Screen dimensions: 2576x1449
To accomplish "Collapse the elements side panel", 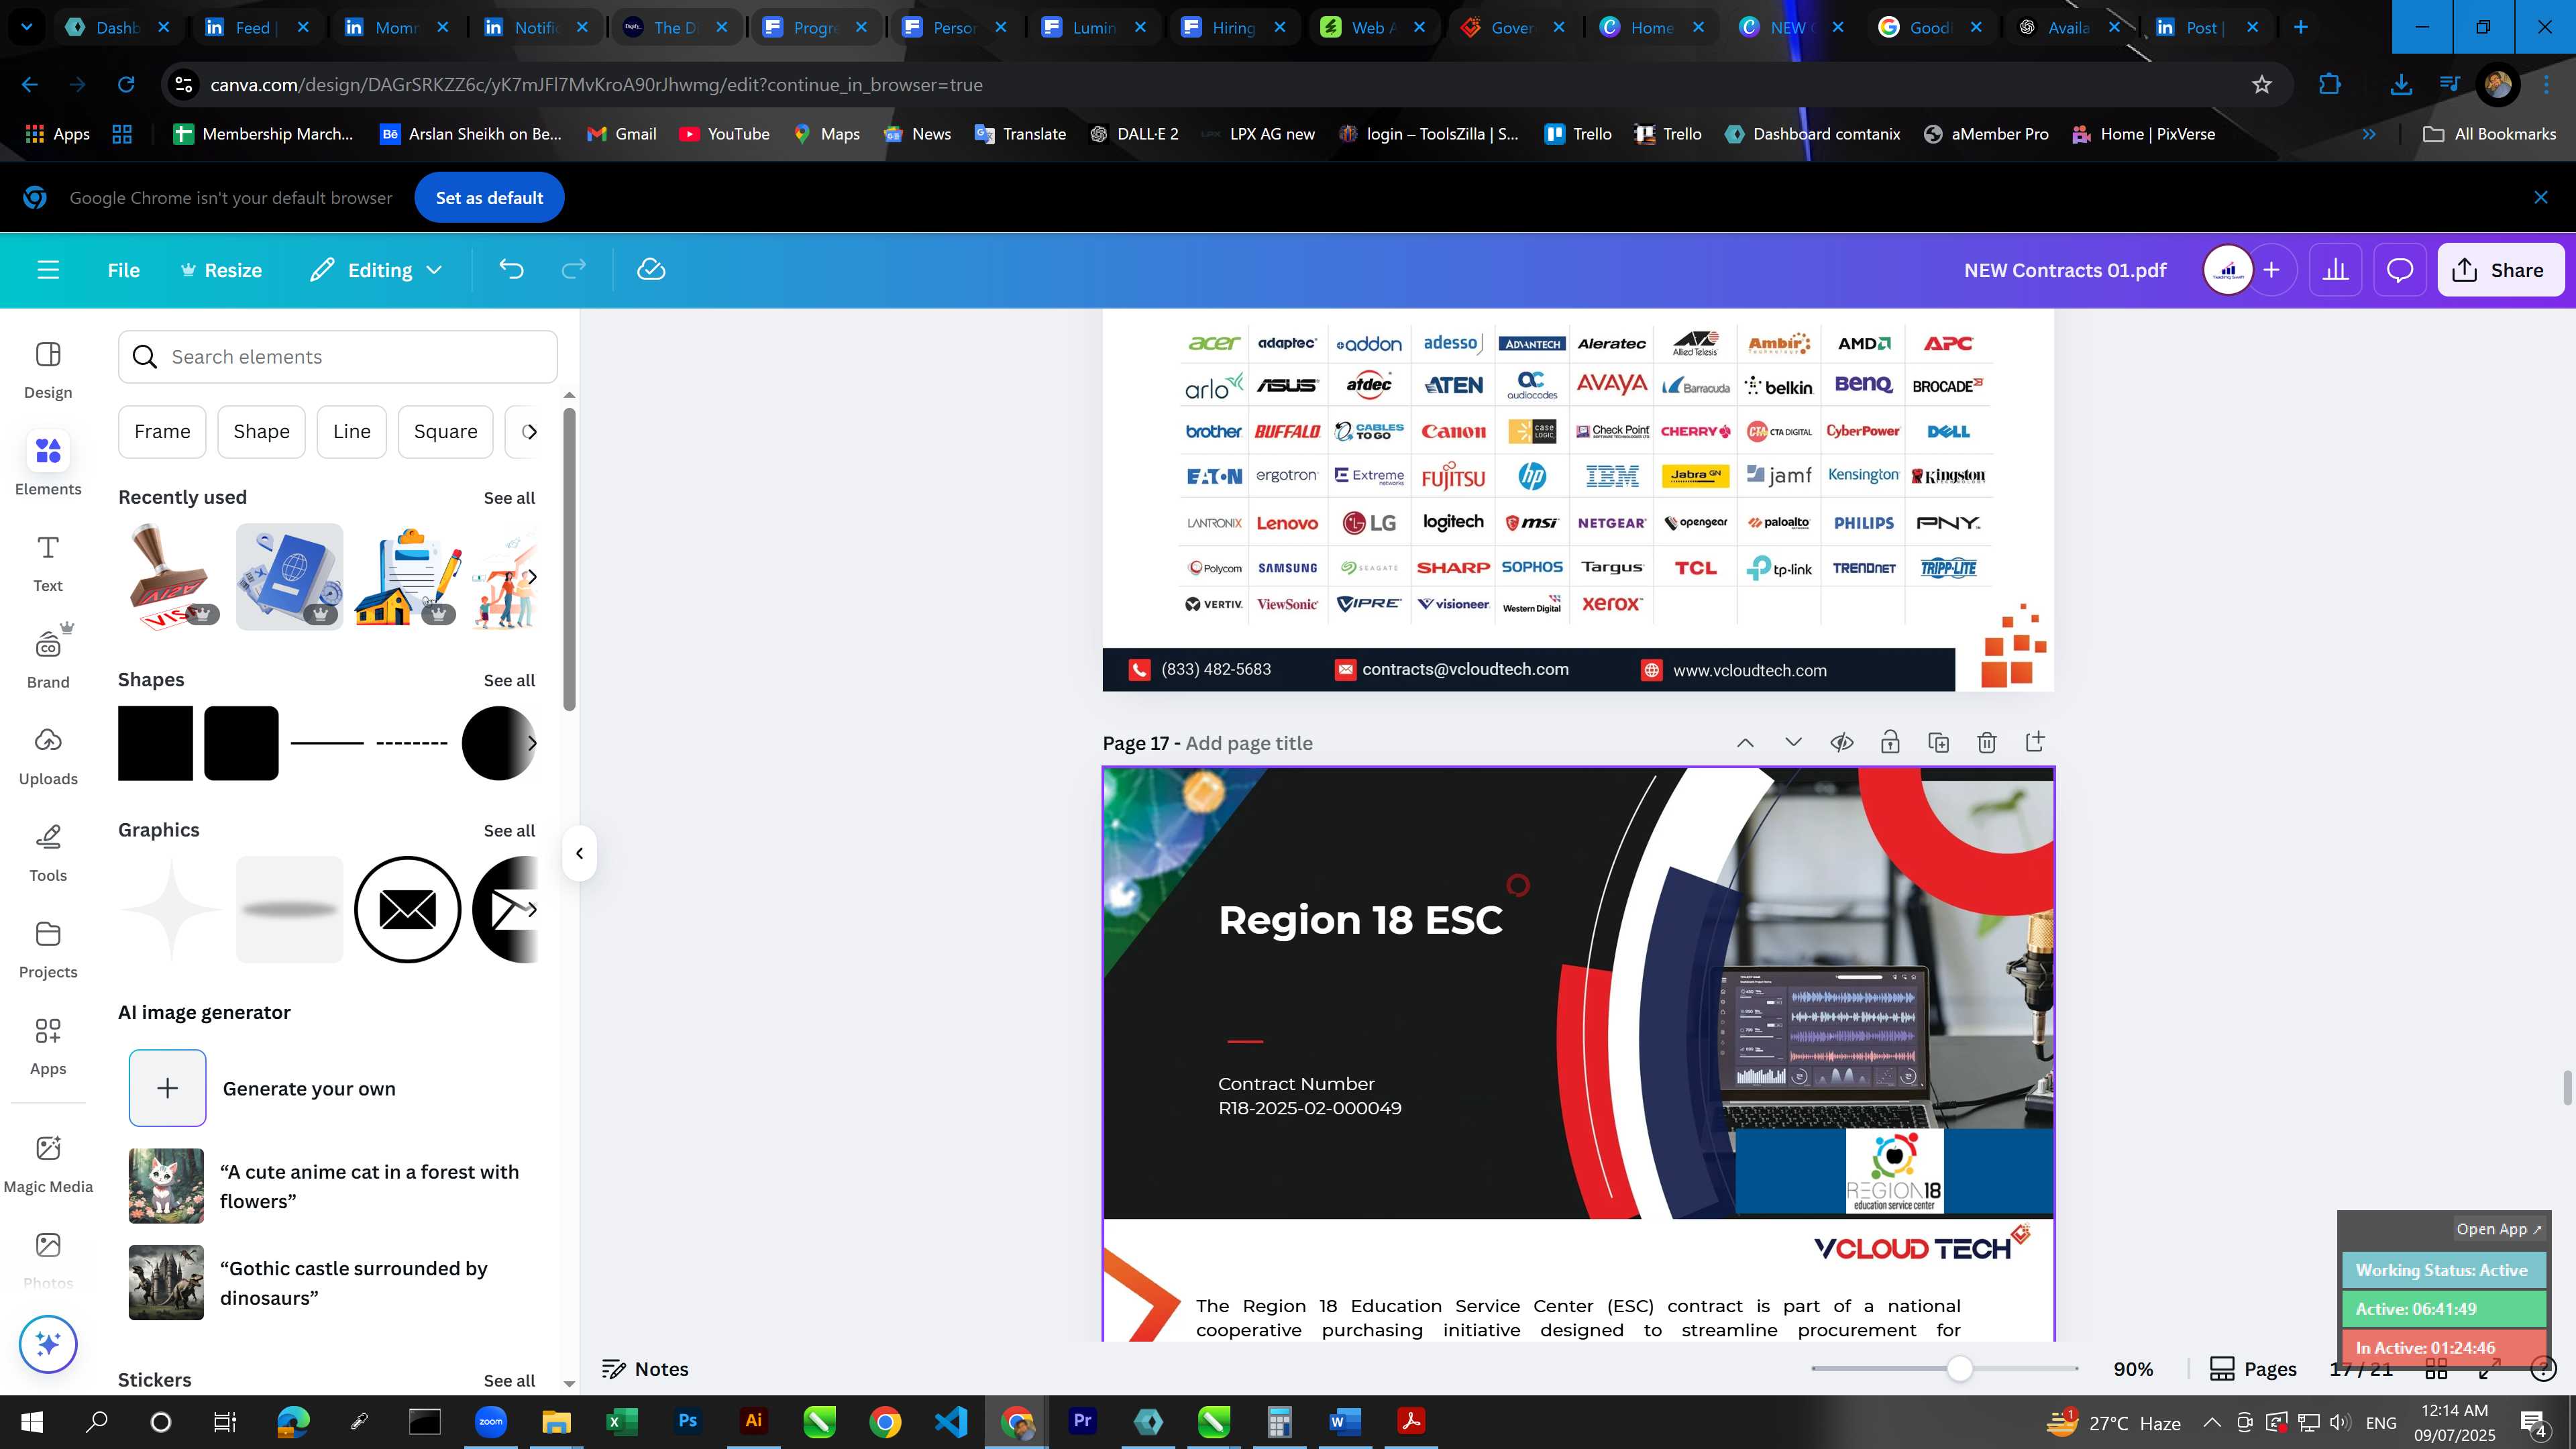I will coord(579,853).
